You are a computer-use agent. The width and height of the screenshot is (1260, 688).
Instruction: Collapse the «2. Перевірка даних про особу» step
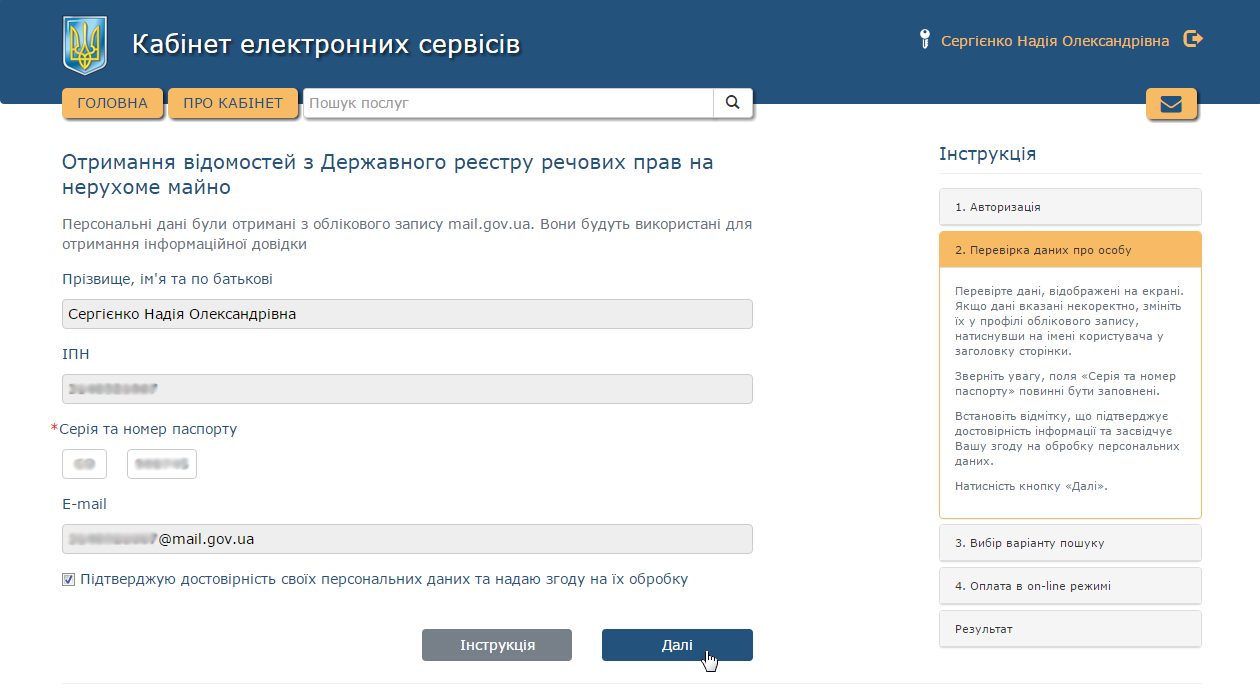click(x=1070, y=249)
